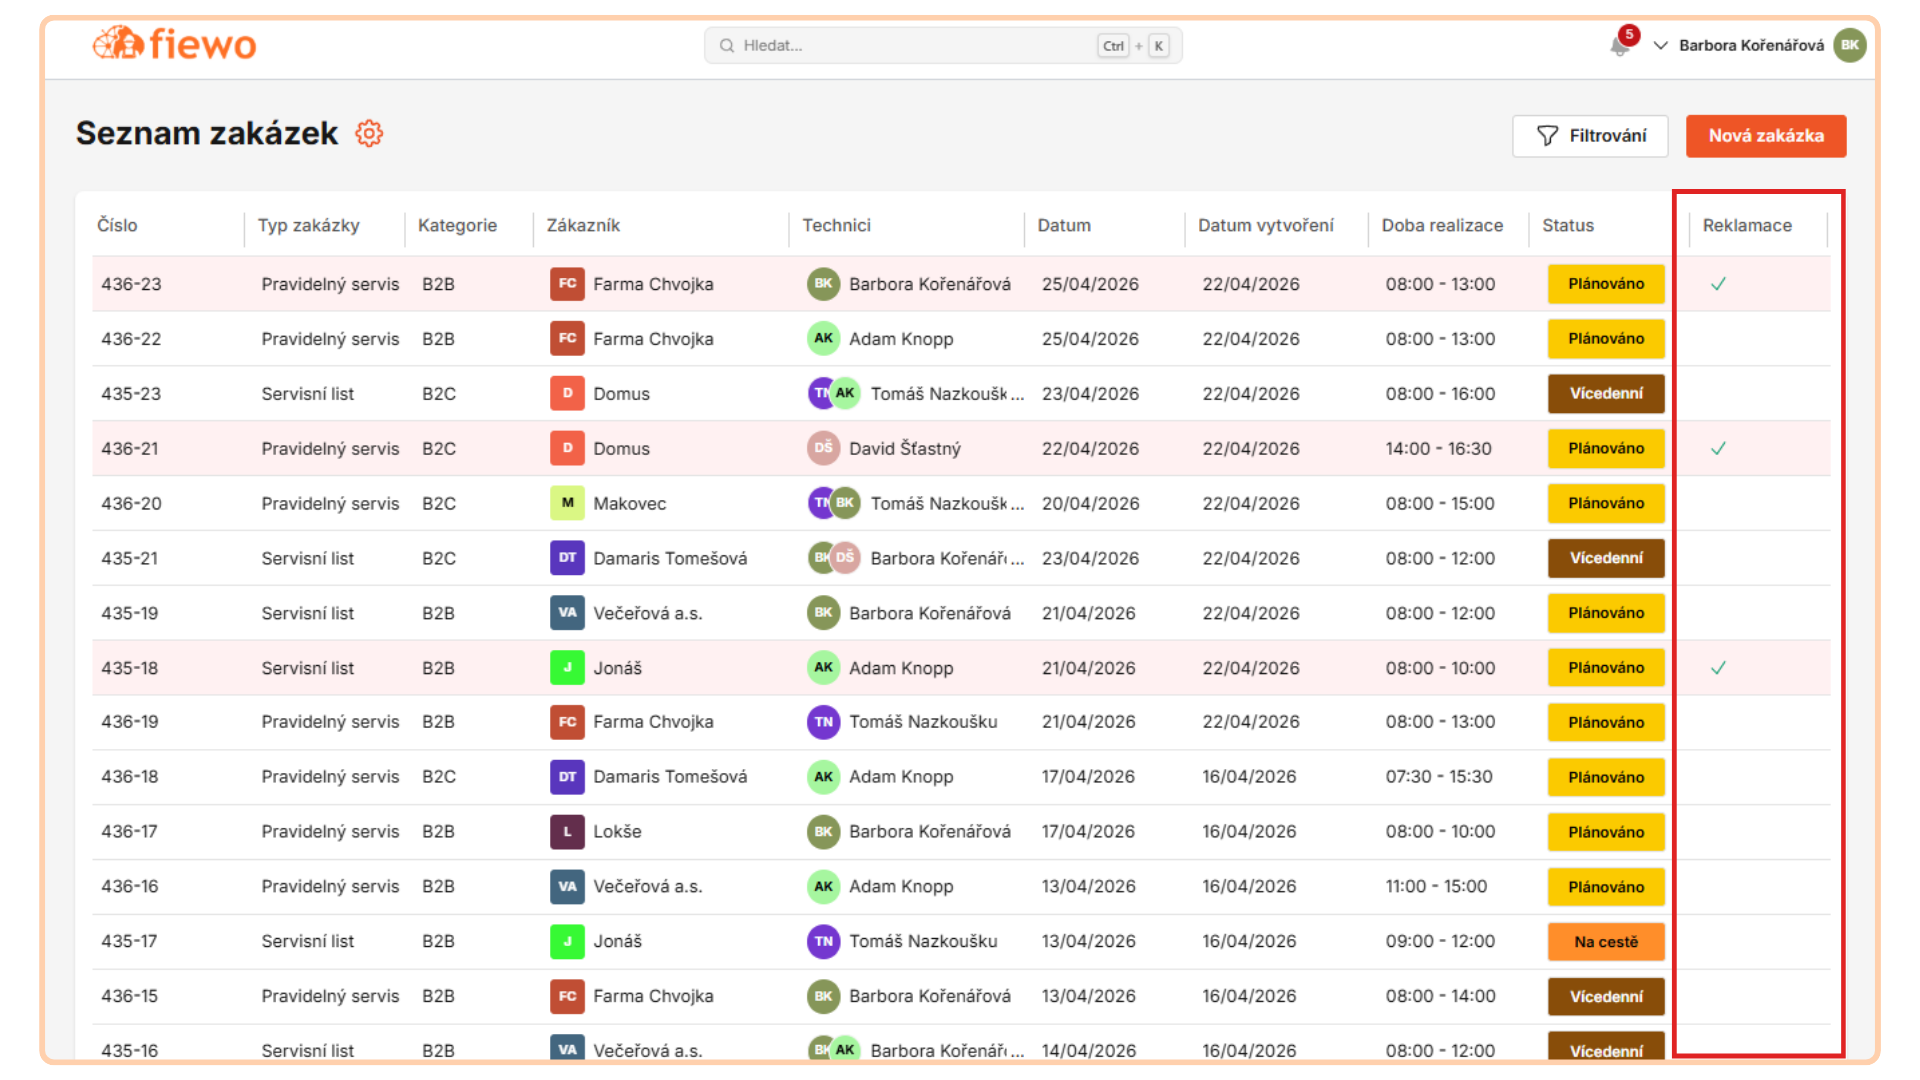
Task: Click the notification bell icon
Action: pyautogui.click(x=1619, y=46)
